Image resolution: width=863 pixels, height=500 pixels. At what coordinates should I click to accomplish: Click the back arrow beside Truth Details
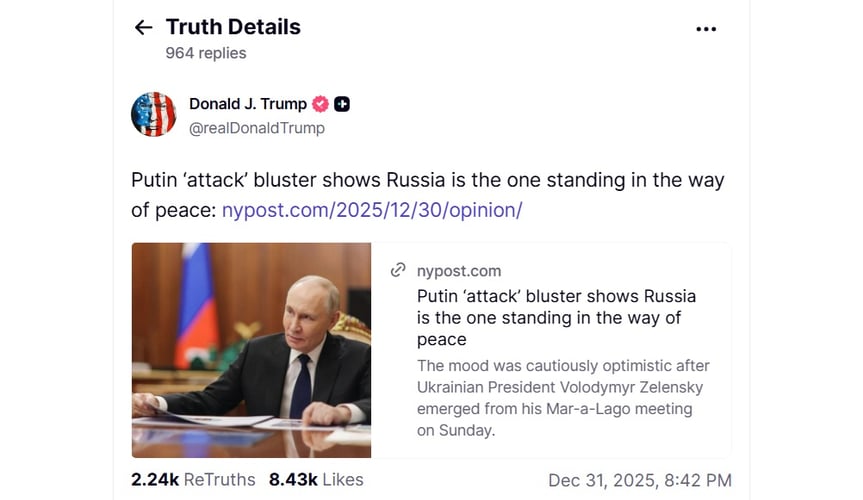coord(143,28)
